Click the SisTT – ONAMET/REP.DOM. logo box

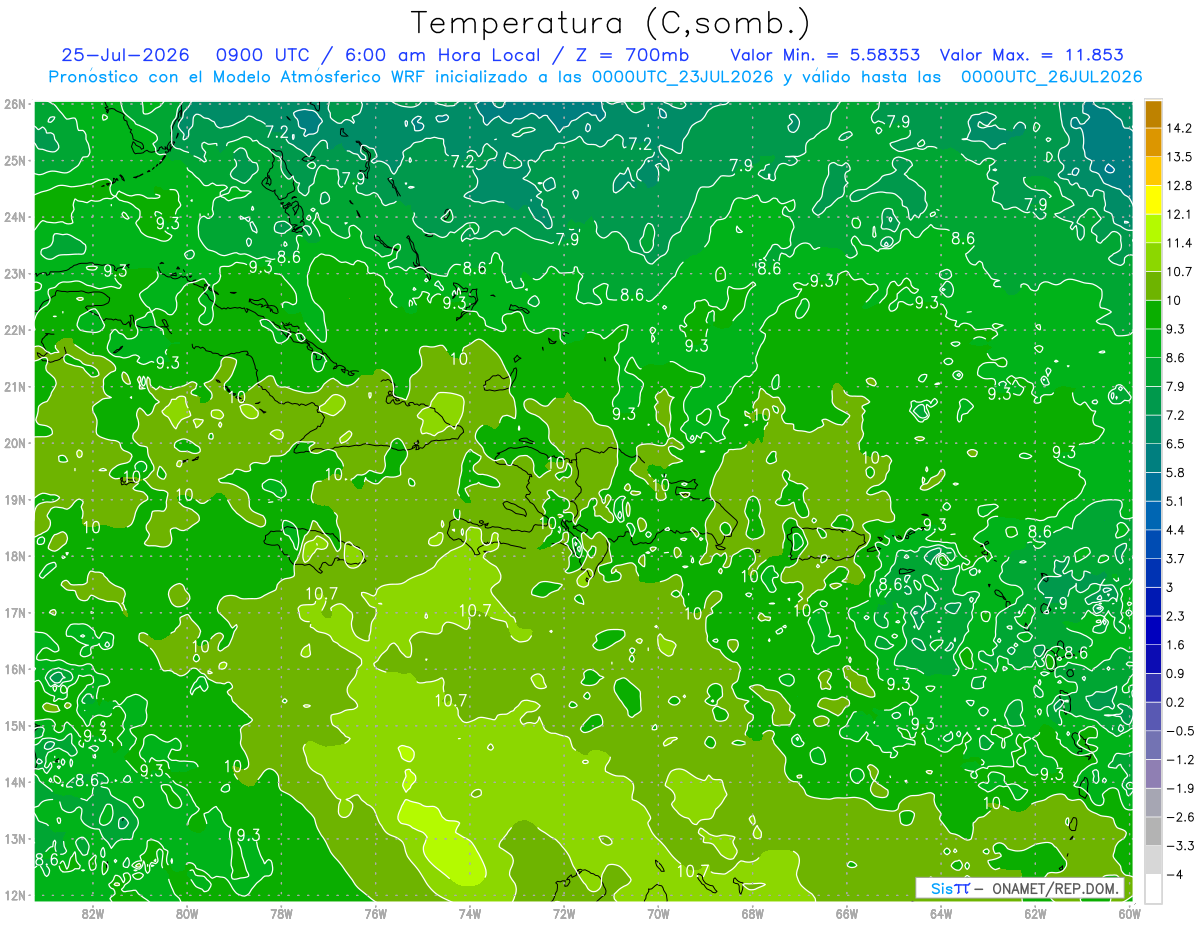1020,888
